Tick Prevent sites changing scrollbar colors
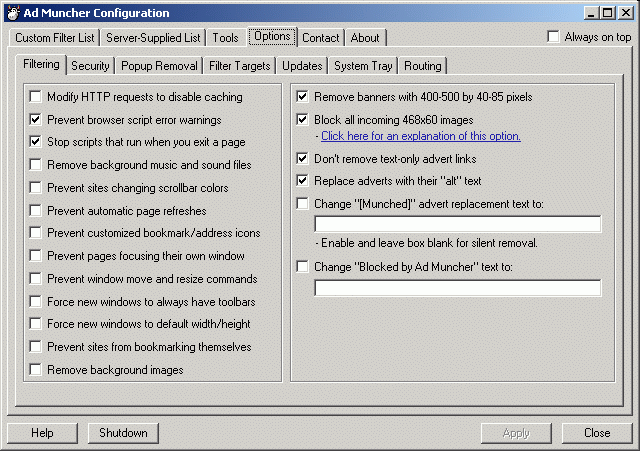This screenshot has width=640, height=451. (x=36, y=187)
